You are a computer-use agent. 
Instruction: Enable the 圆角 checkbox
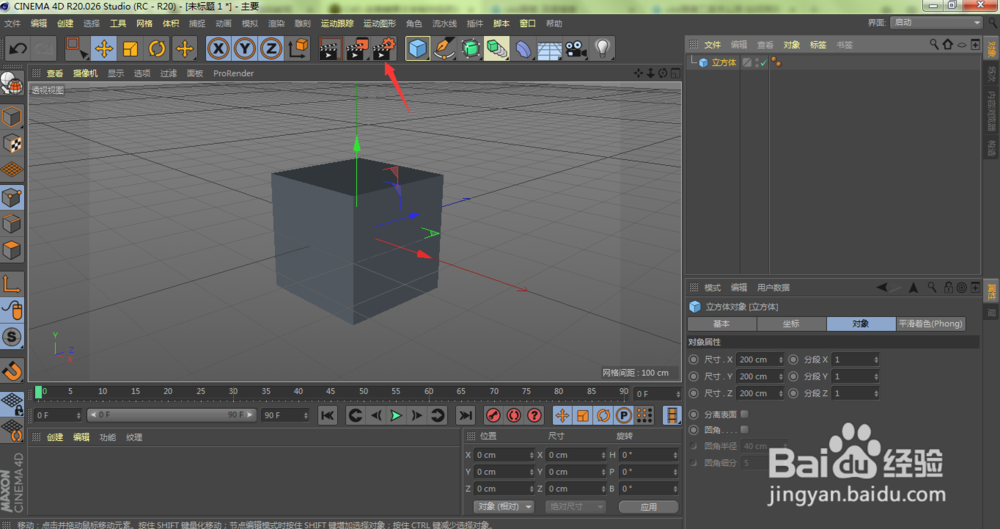click(x=744, y=430)
